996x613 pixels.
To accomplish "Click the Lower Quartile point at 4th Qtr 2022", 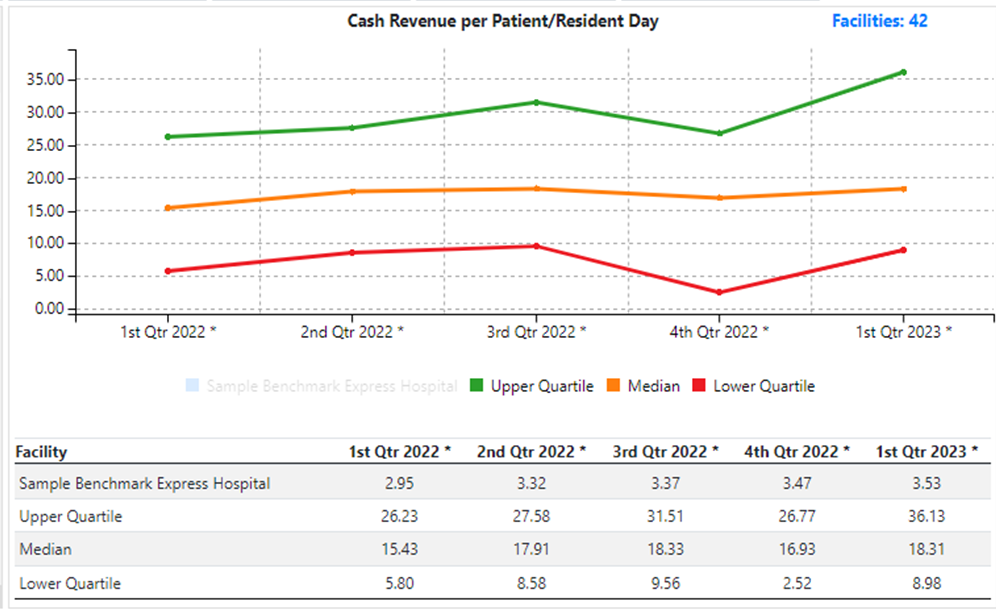I will [x=720, y=292].
